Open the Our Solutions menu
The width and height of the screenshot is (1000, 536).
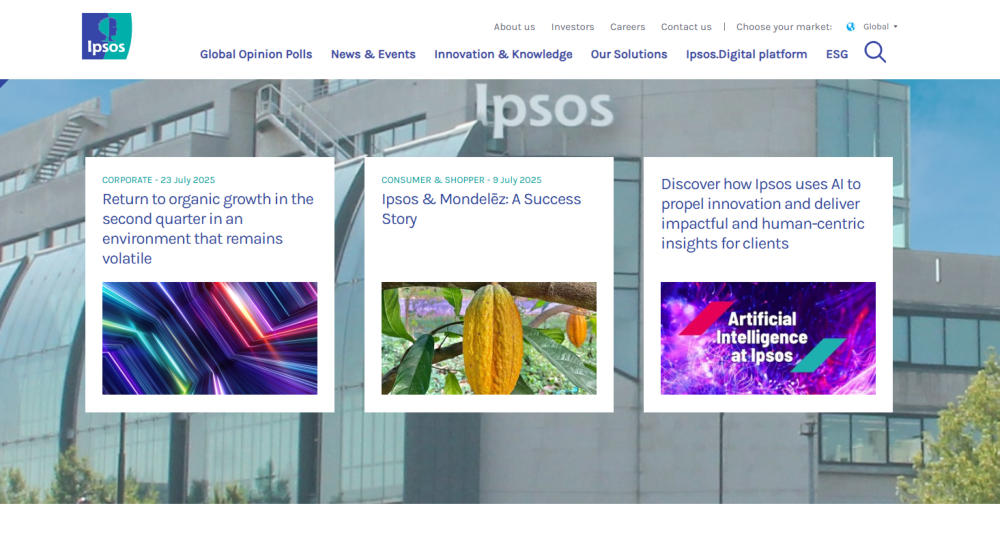(x=629, y=54)
